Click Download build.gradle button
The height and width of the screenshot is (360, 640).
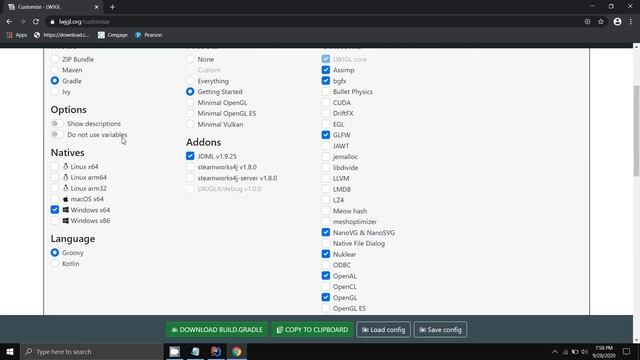tap(217, 330)
